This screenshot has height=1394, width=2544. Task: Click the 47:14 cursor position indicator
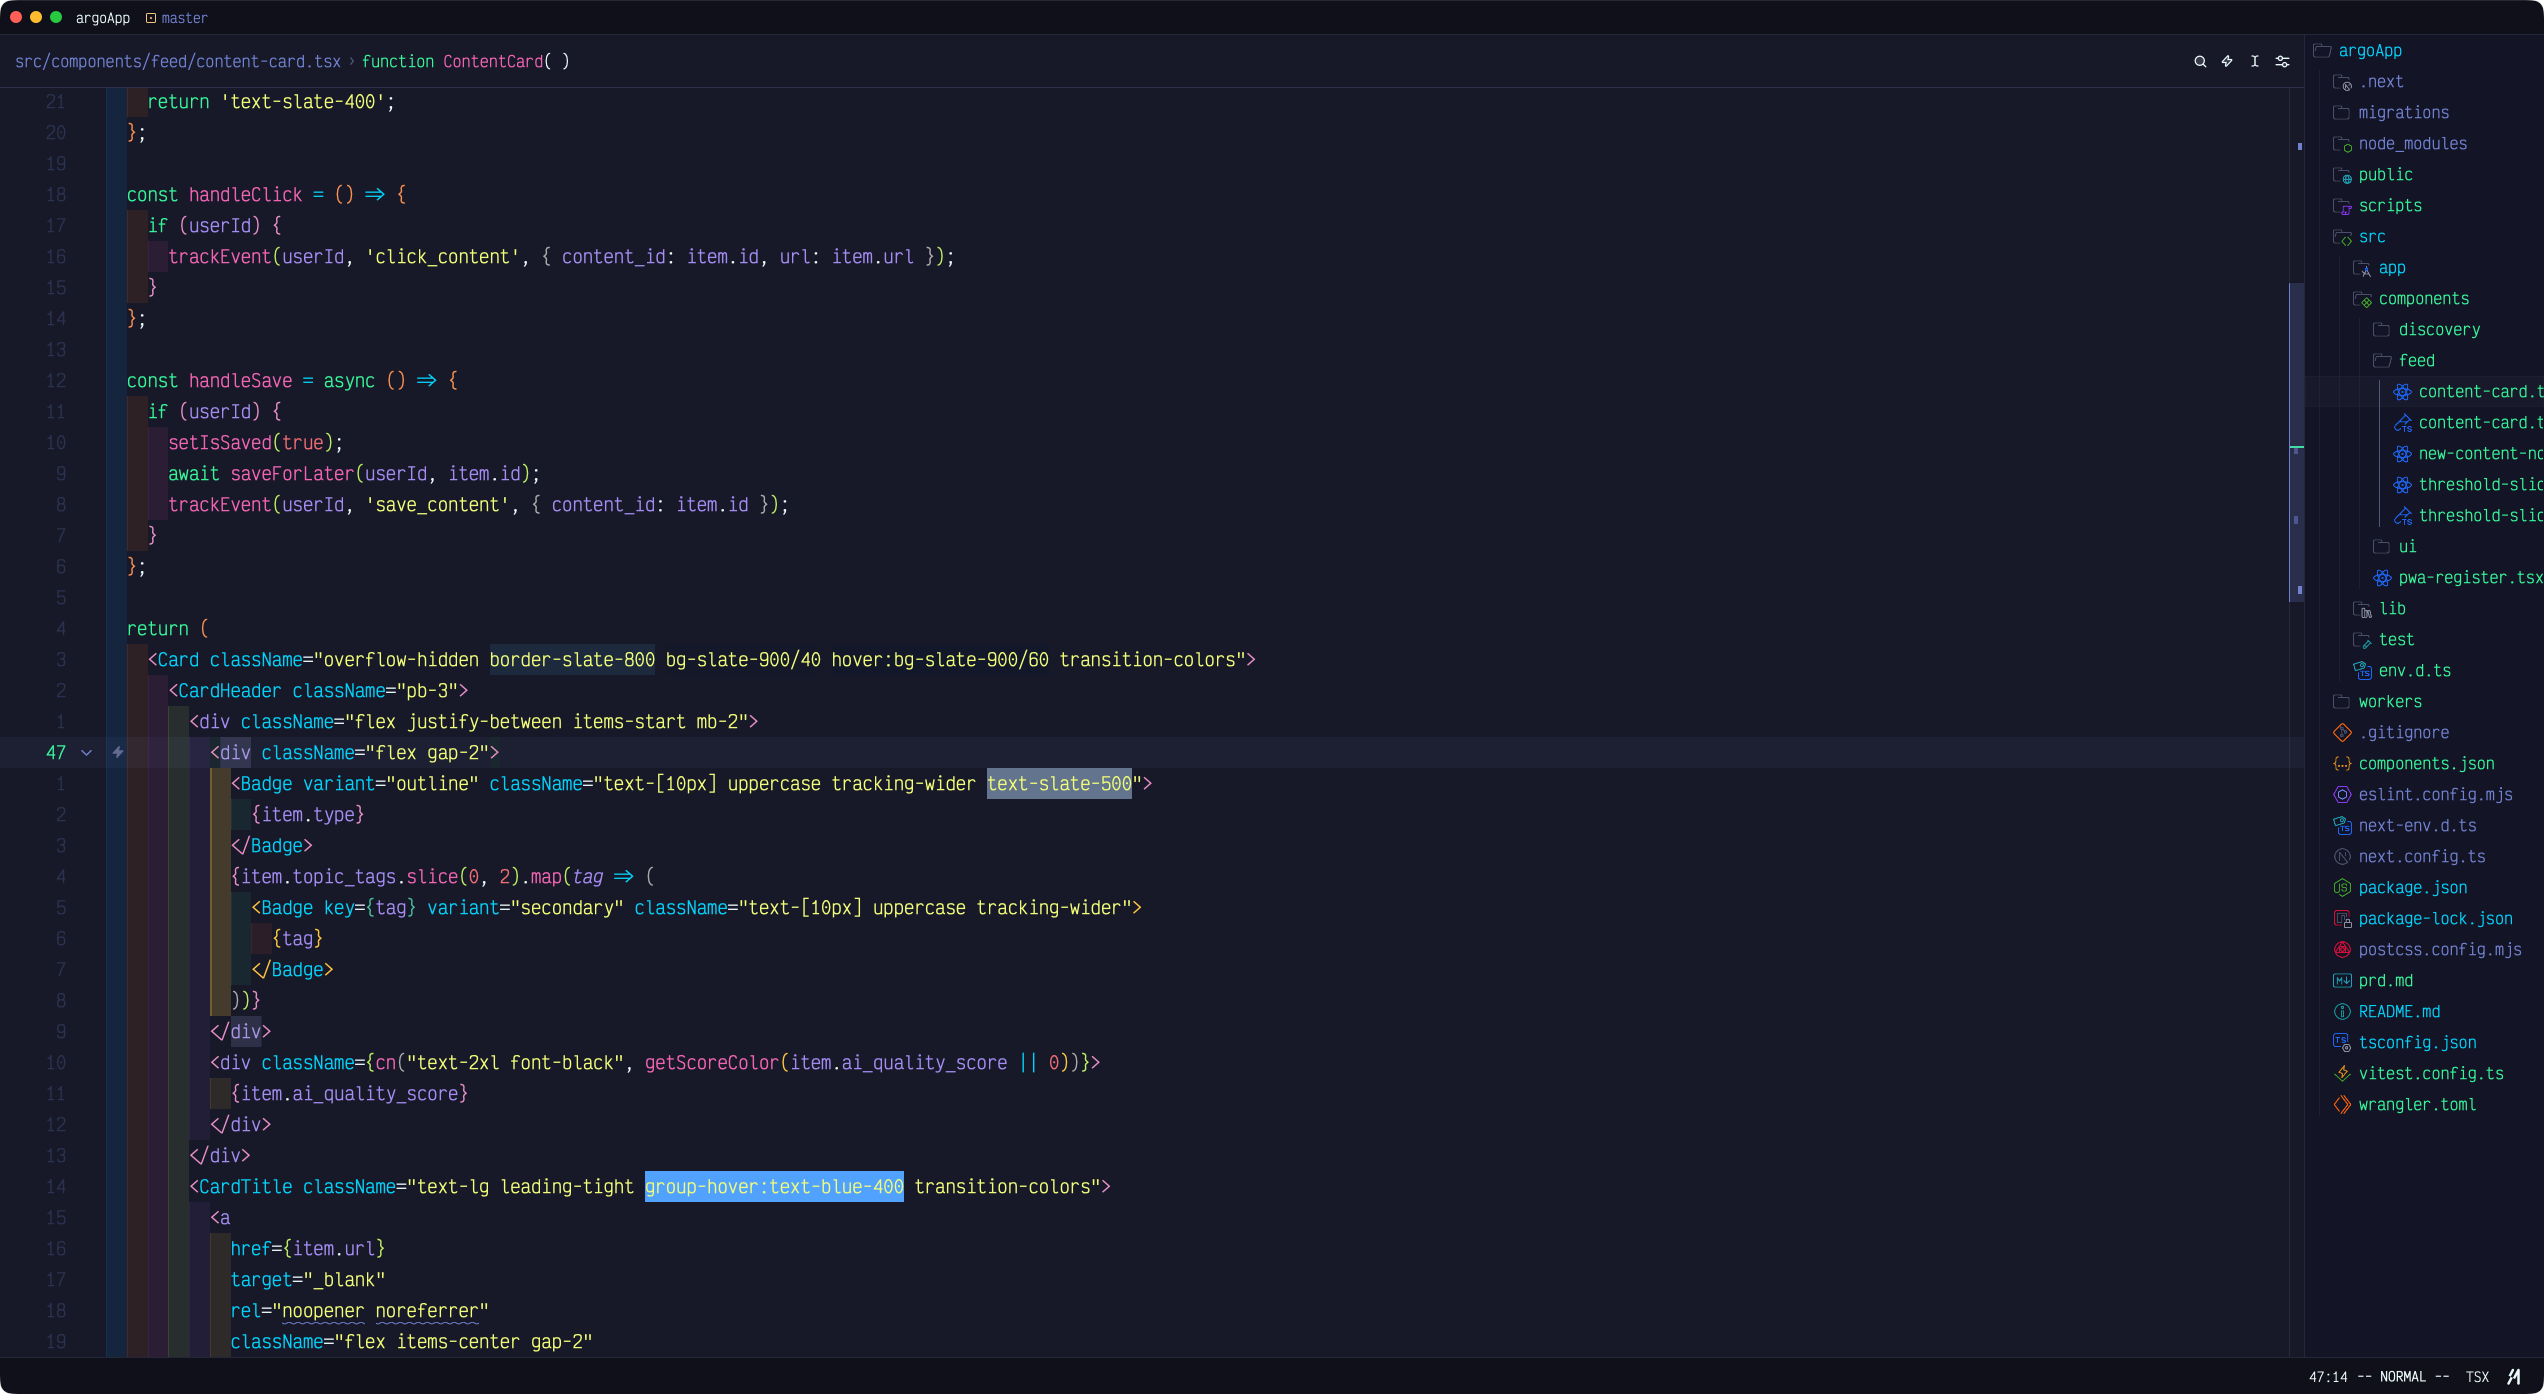point(2328,1377)
